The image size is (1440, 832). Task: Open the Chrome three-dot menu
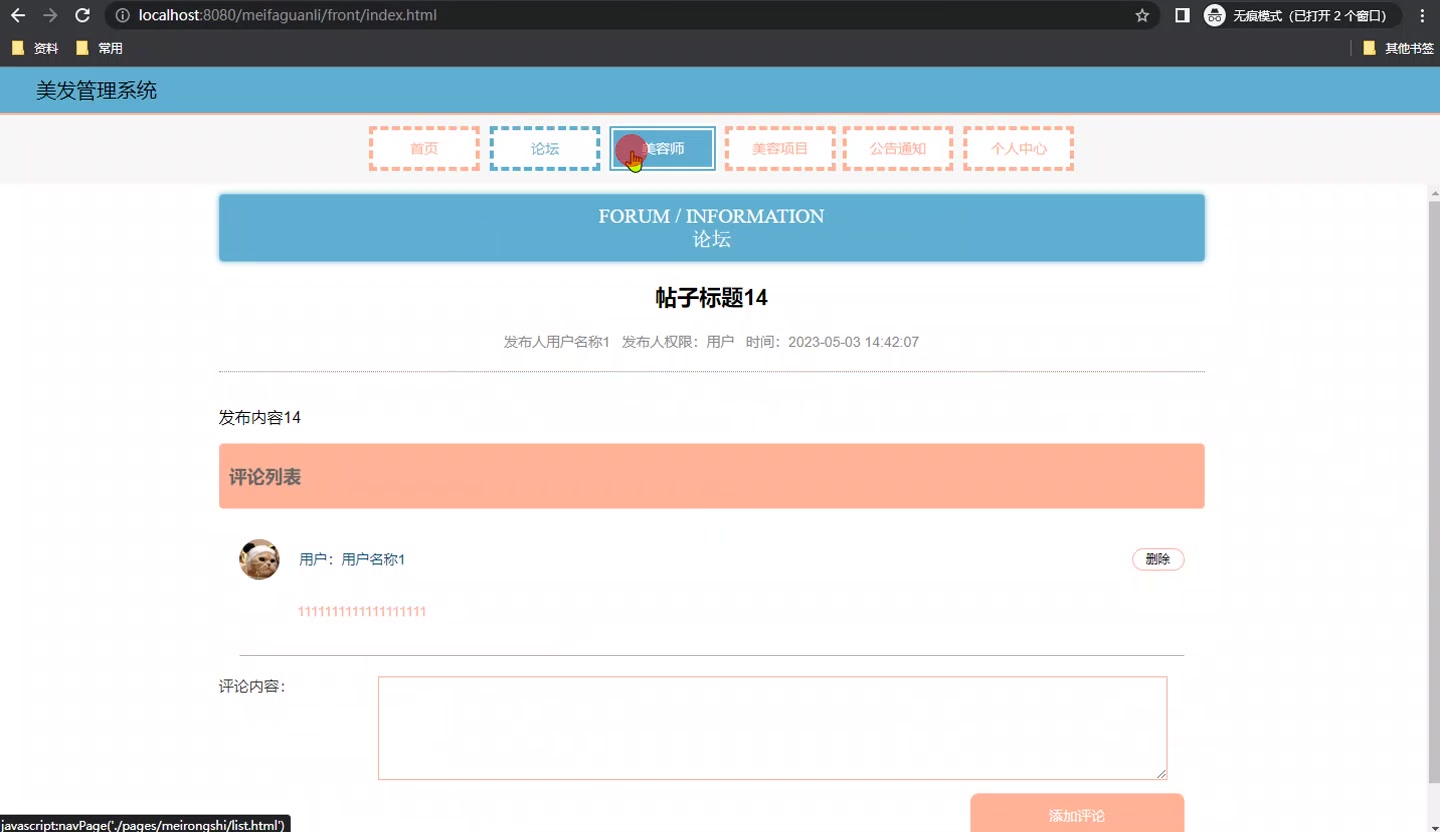[x=1422, y=15]
